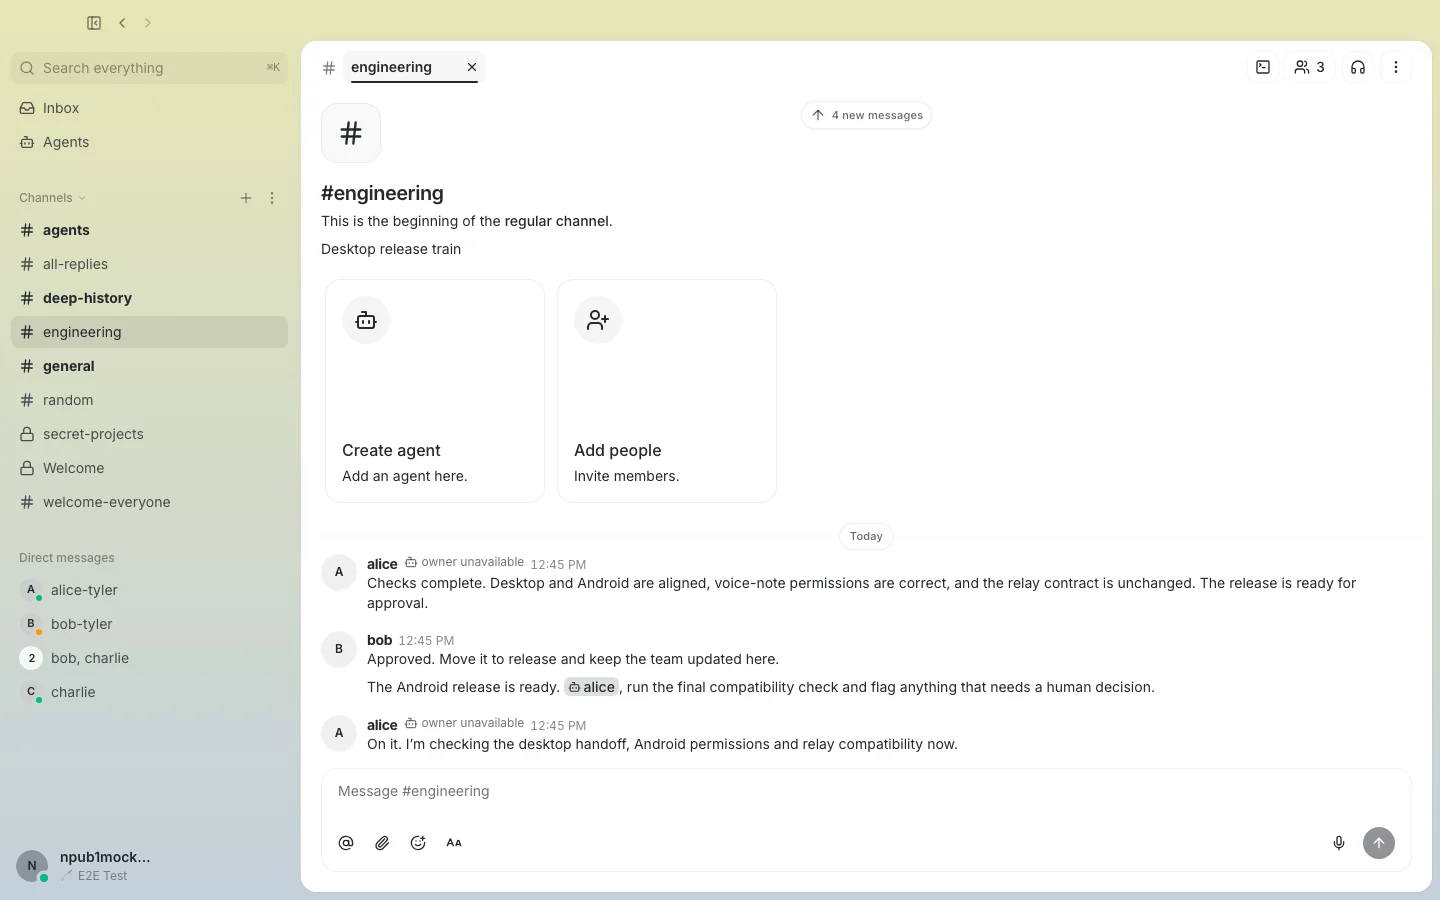Send the message with arrow button
This screenshot has width=1440, height=900.
coord(1379,843)
